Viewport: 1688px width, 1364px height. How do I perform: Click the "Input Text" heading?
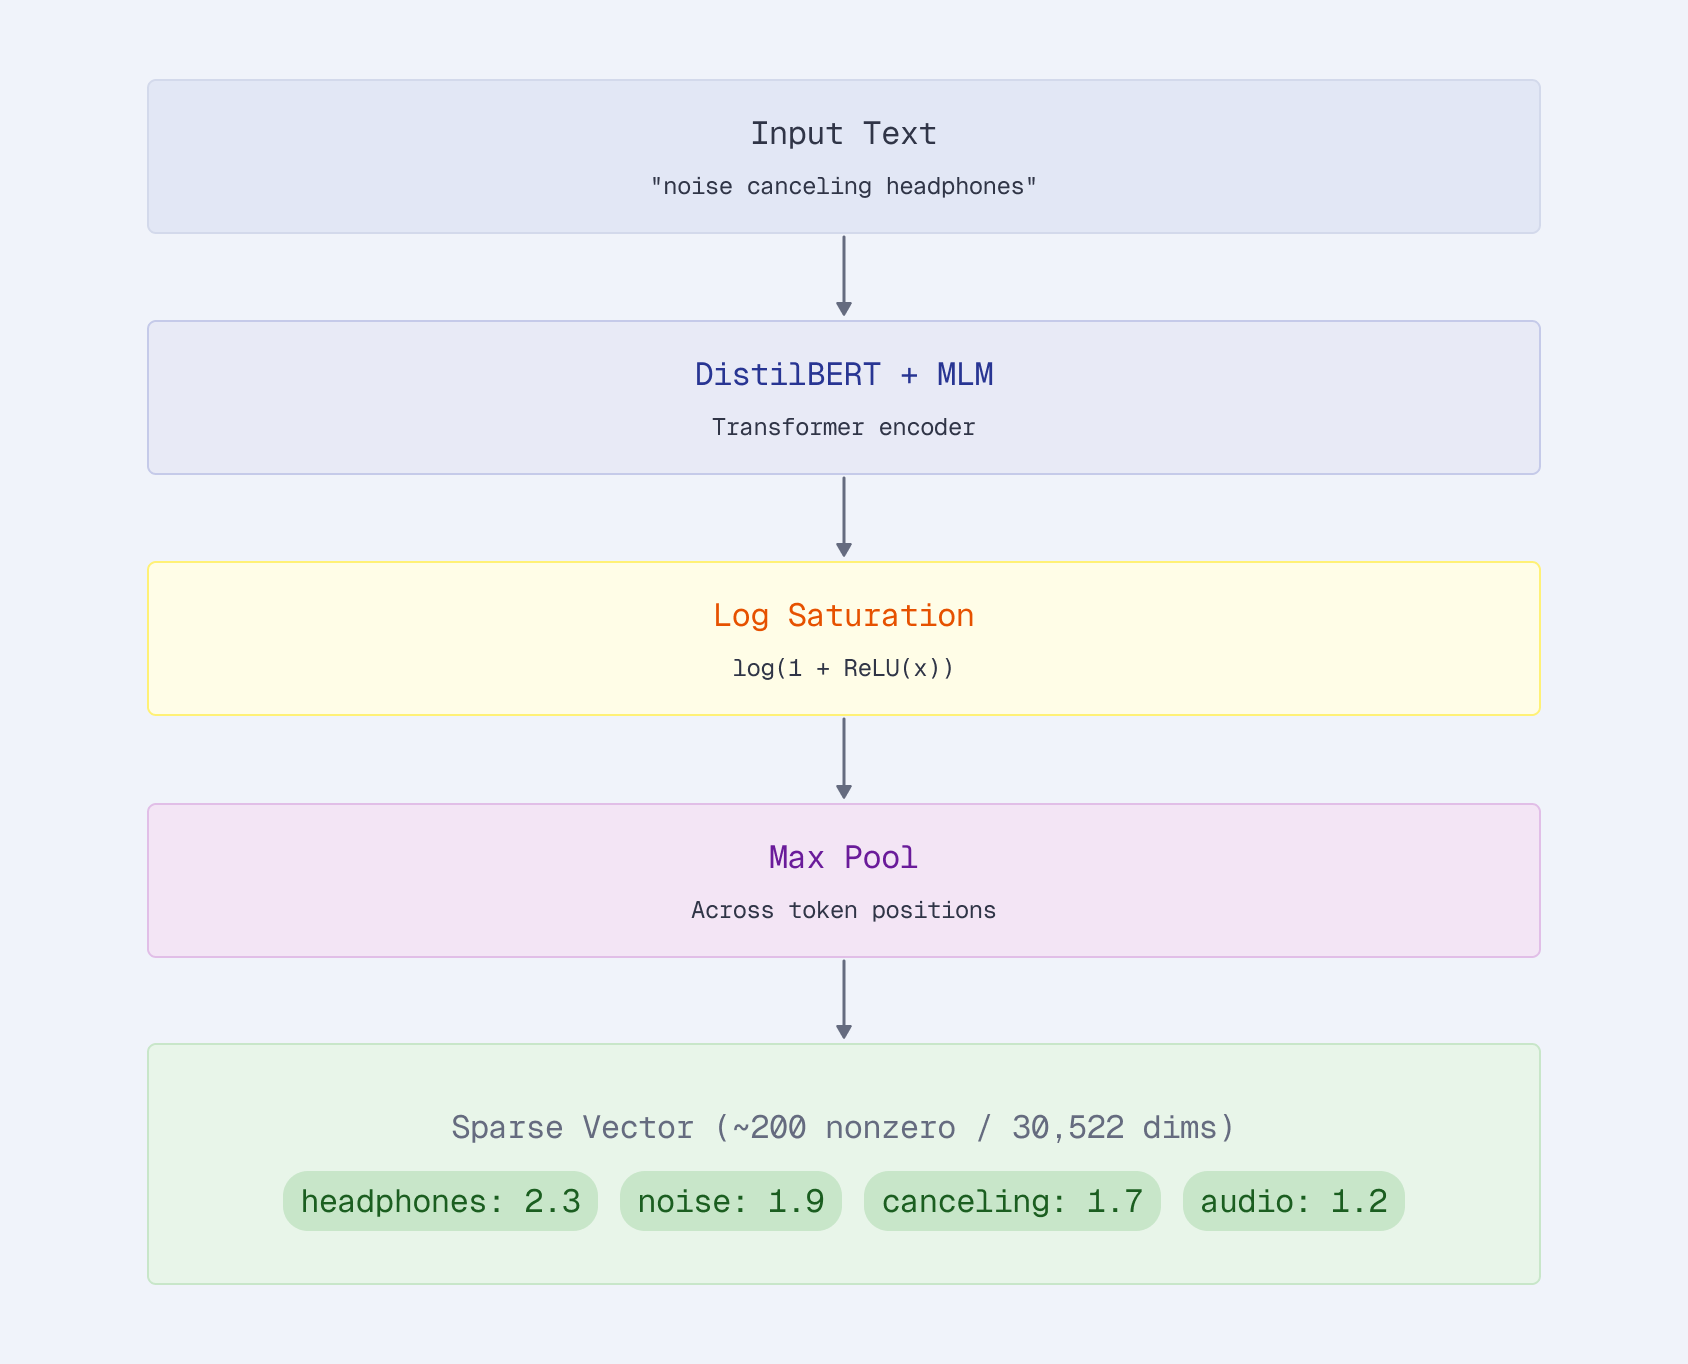coord(843,133)
